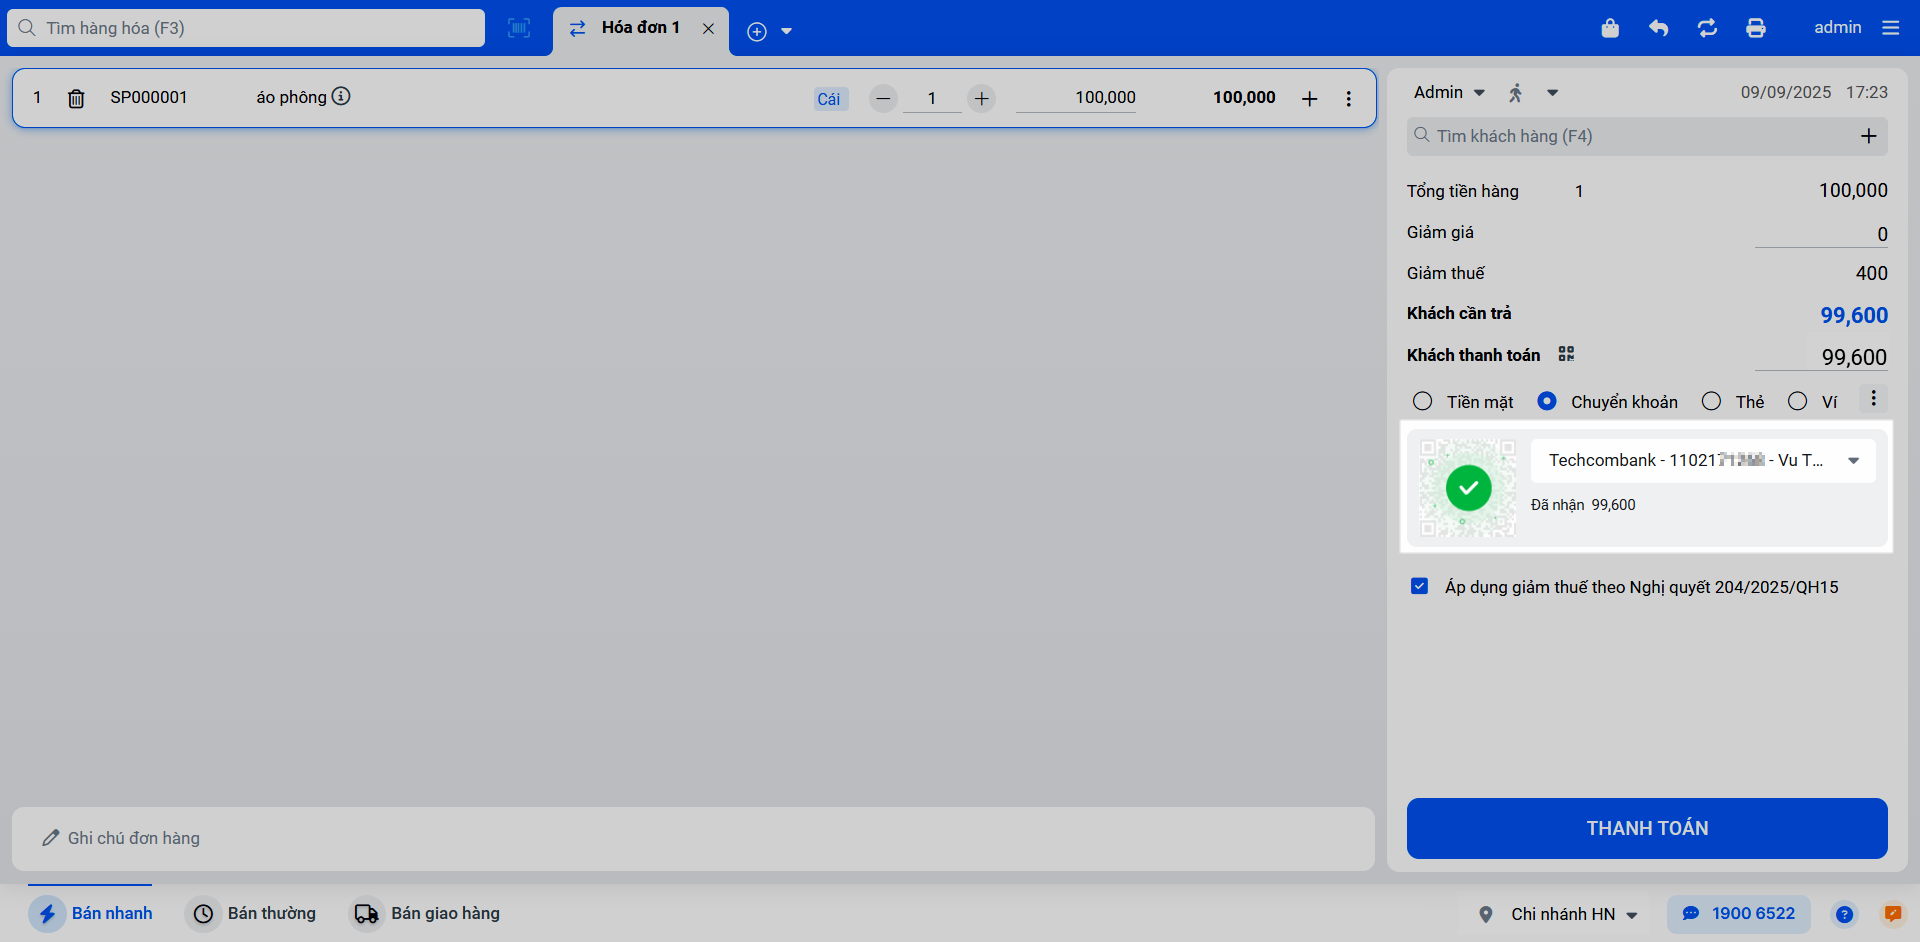
Task: Click the THANH TOÁN button
Action: click(x=1647, y=828)
